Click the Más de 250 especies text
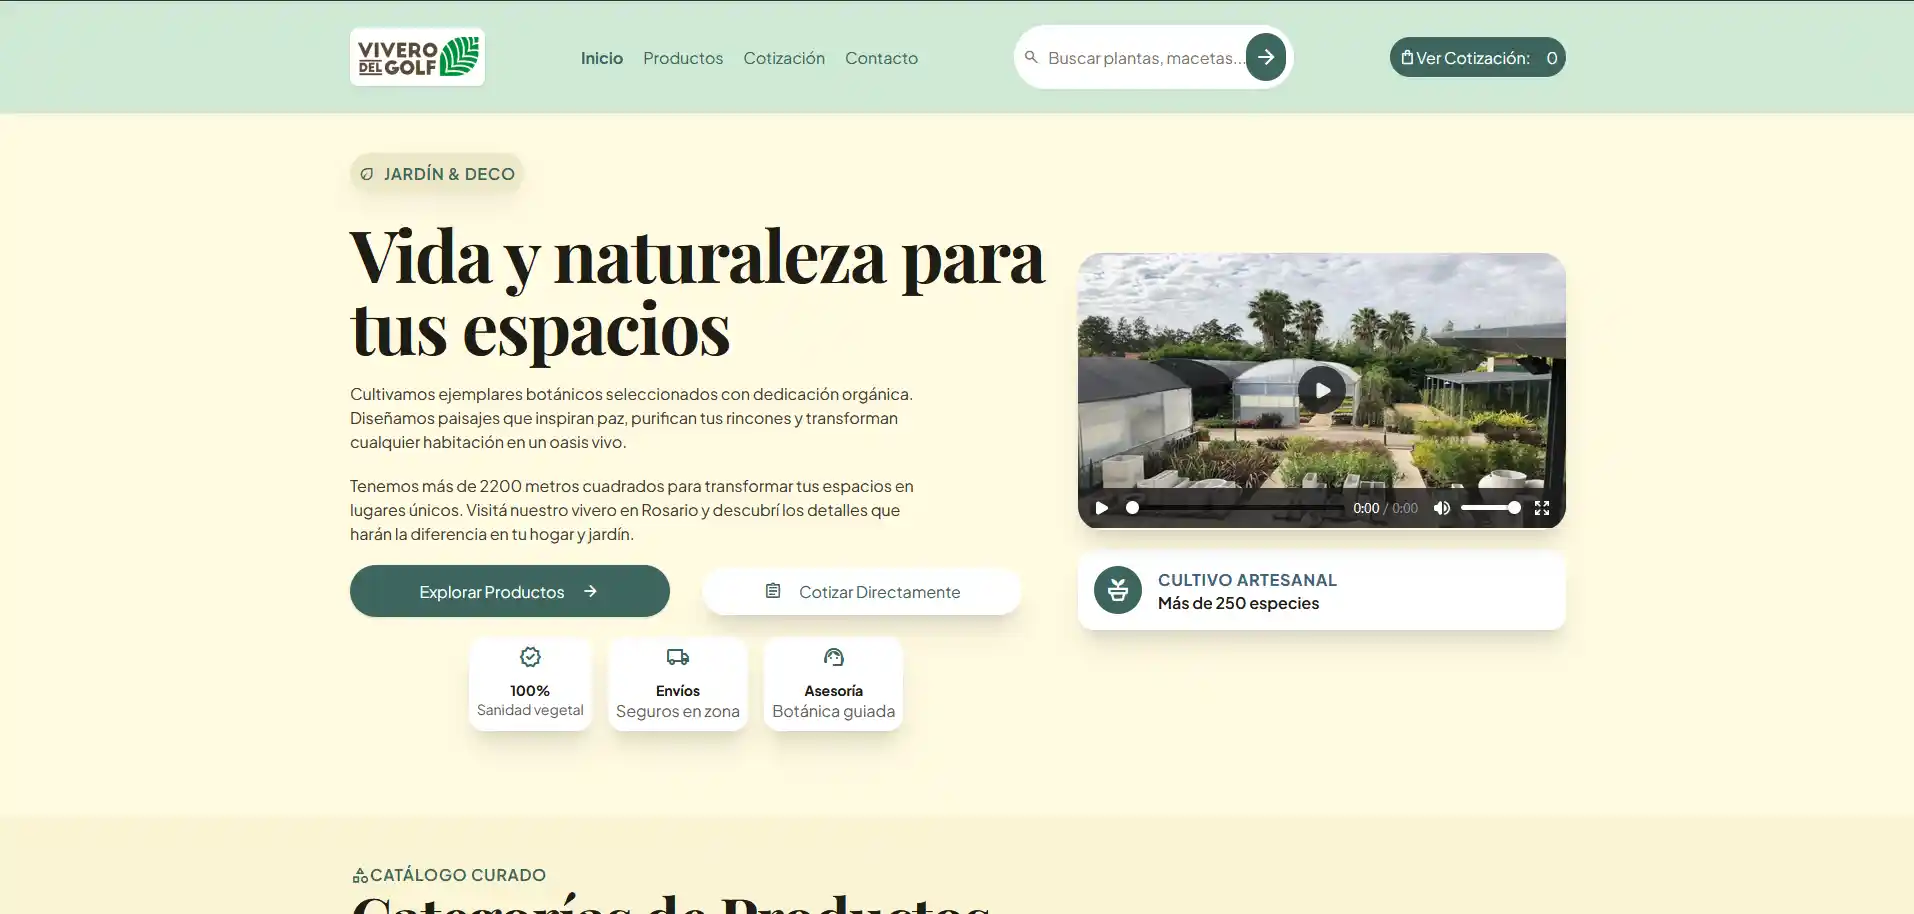The height and width of the screenshot is (914, 1914). pos(1238,603)
